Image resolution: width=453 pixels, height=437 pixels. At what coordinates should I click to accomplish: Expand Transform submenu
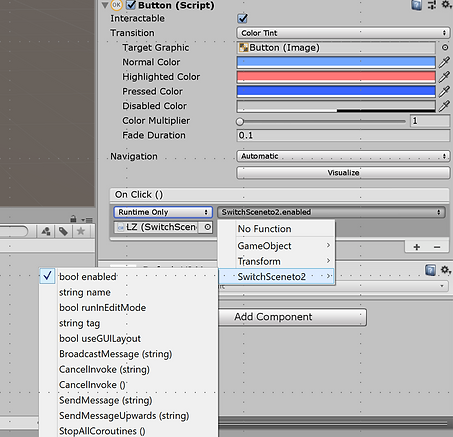276,261
